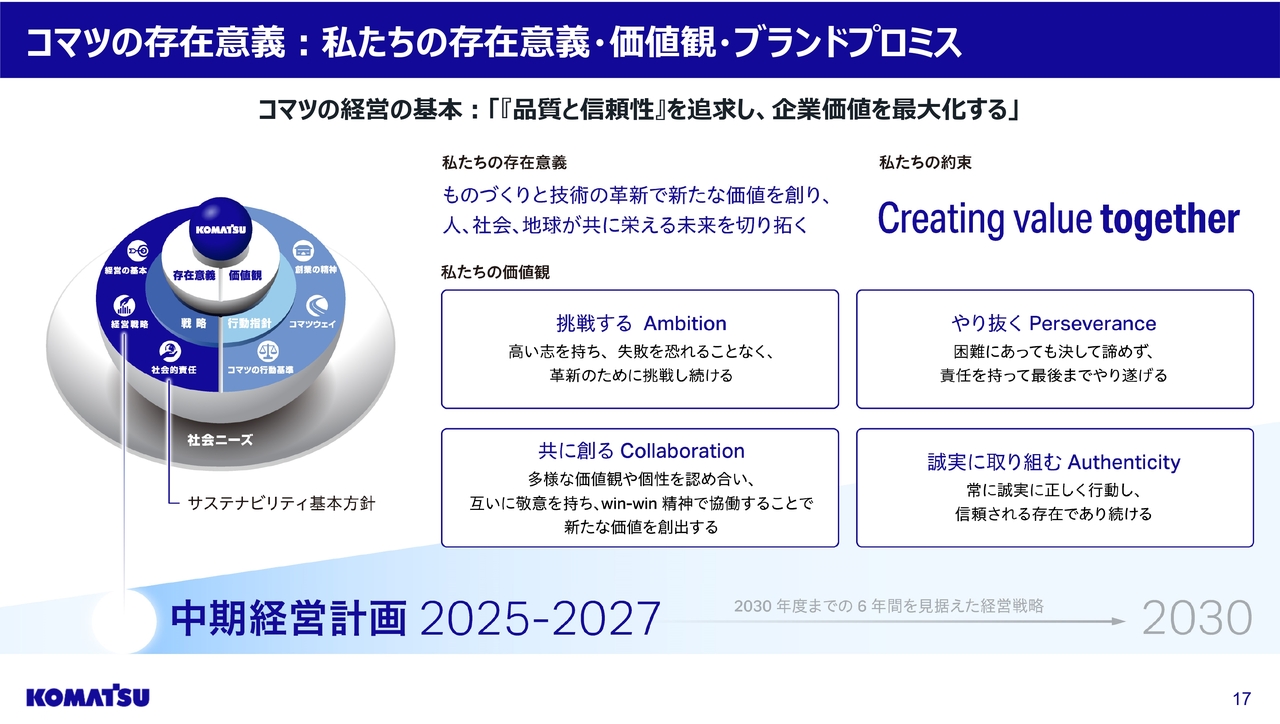
Task: Click the 経営戦略 chart icon
Action: pos(125,305)
